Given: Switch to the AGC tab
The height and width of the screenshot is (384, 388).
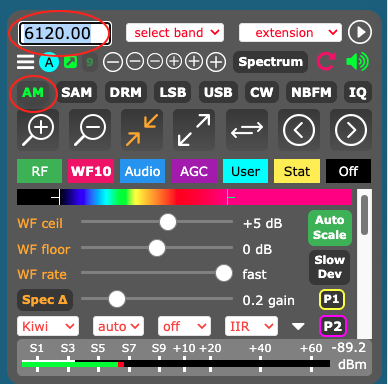Looking at the screenshot, I should point(194,171).
